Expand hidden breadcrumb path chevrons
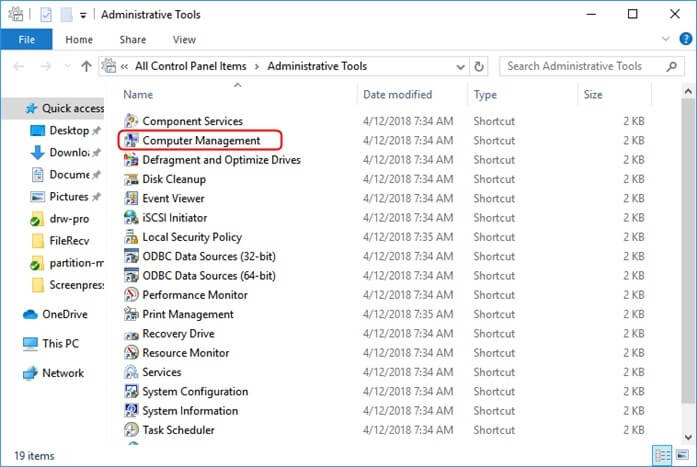The image size is (697, 467). pyautogui.click(x=124, y=67)
